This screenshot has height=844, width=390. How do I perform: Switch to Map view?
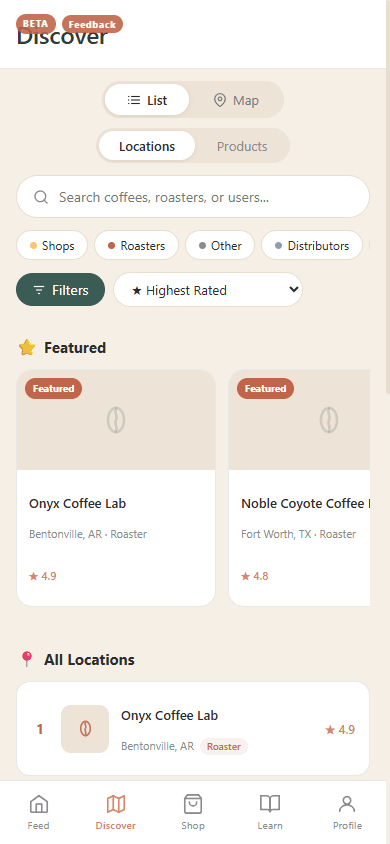(x=236, y=100)
